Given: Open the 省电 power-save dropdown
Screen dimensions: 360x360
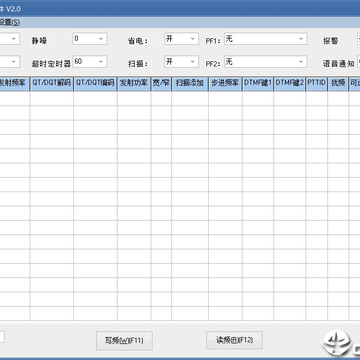Looking at the screenshot, I should (x=181, y=39).
